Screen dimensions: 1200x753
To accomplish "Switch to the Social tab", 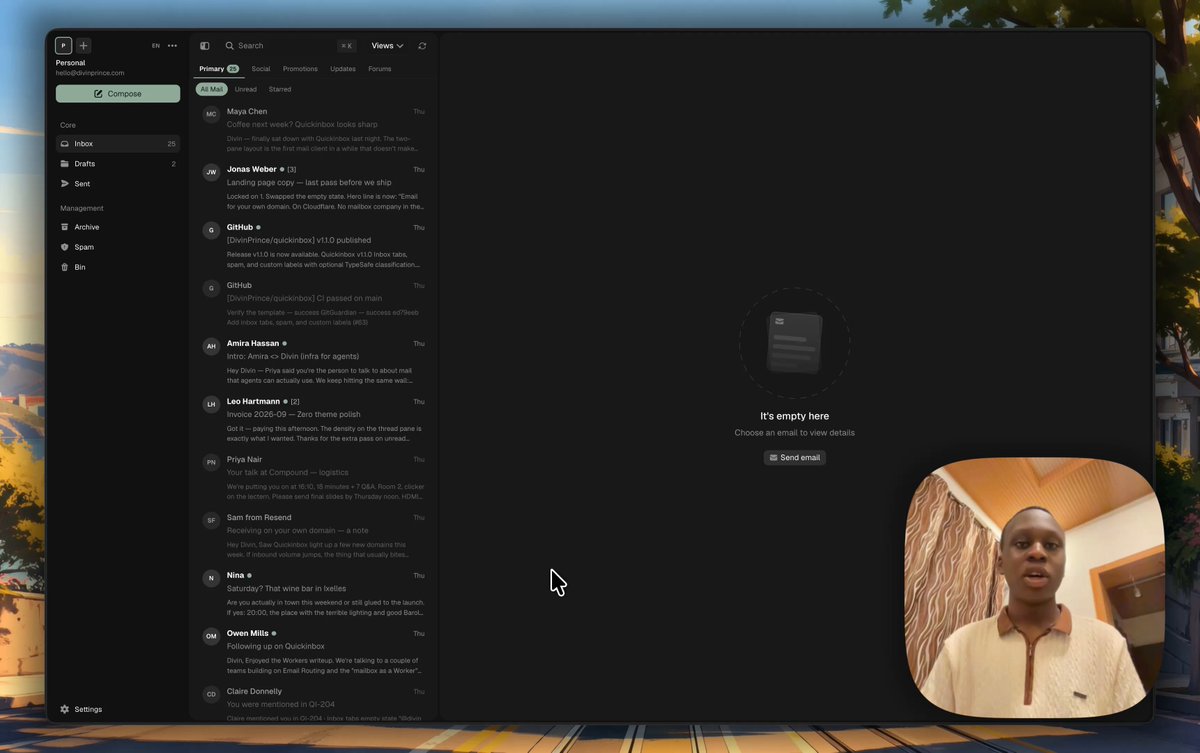I will pyautogui.click(x=261, y=69).
